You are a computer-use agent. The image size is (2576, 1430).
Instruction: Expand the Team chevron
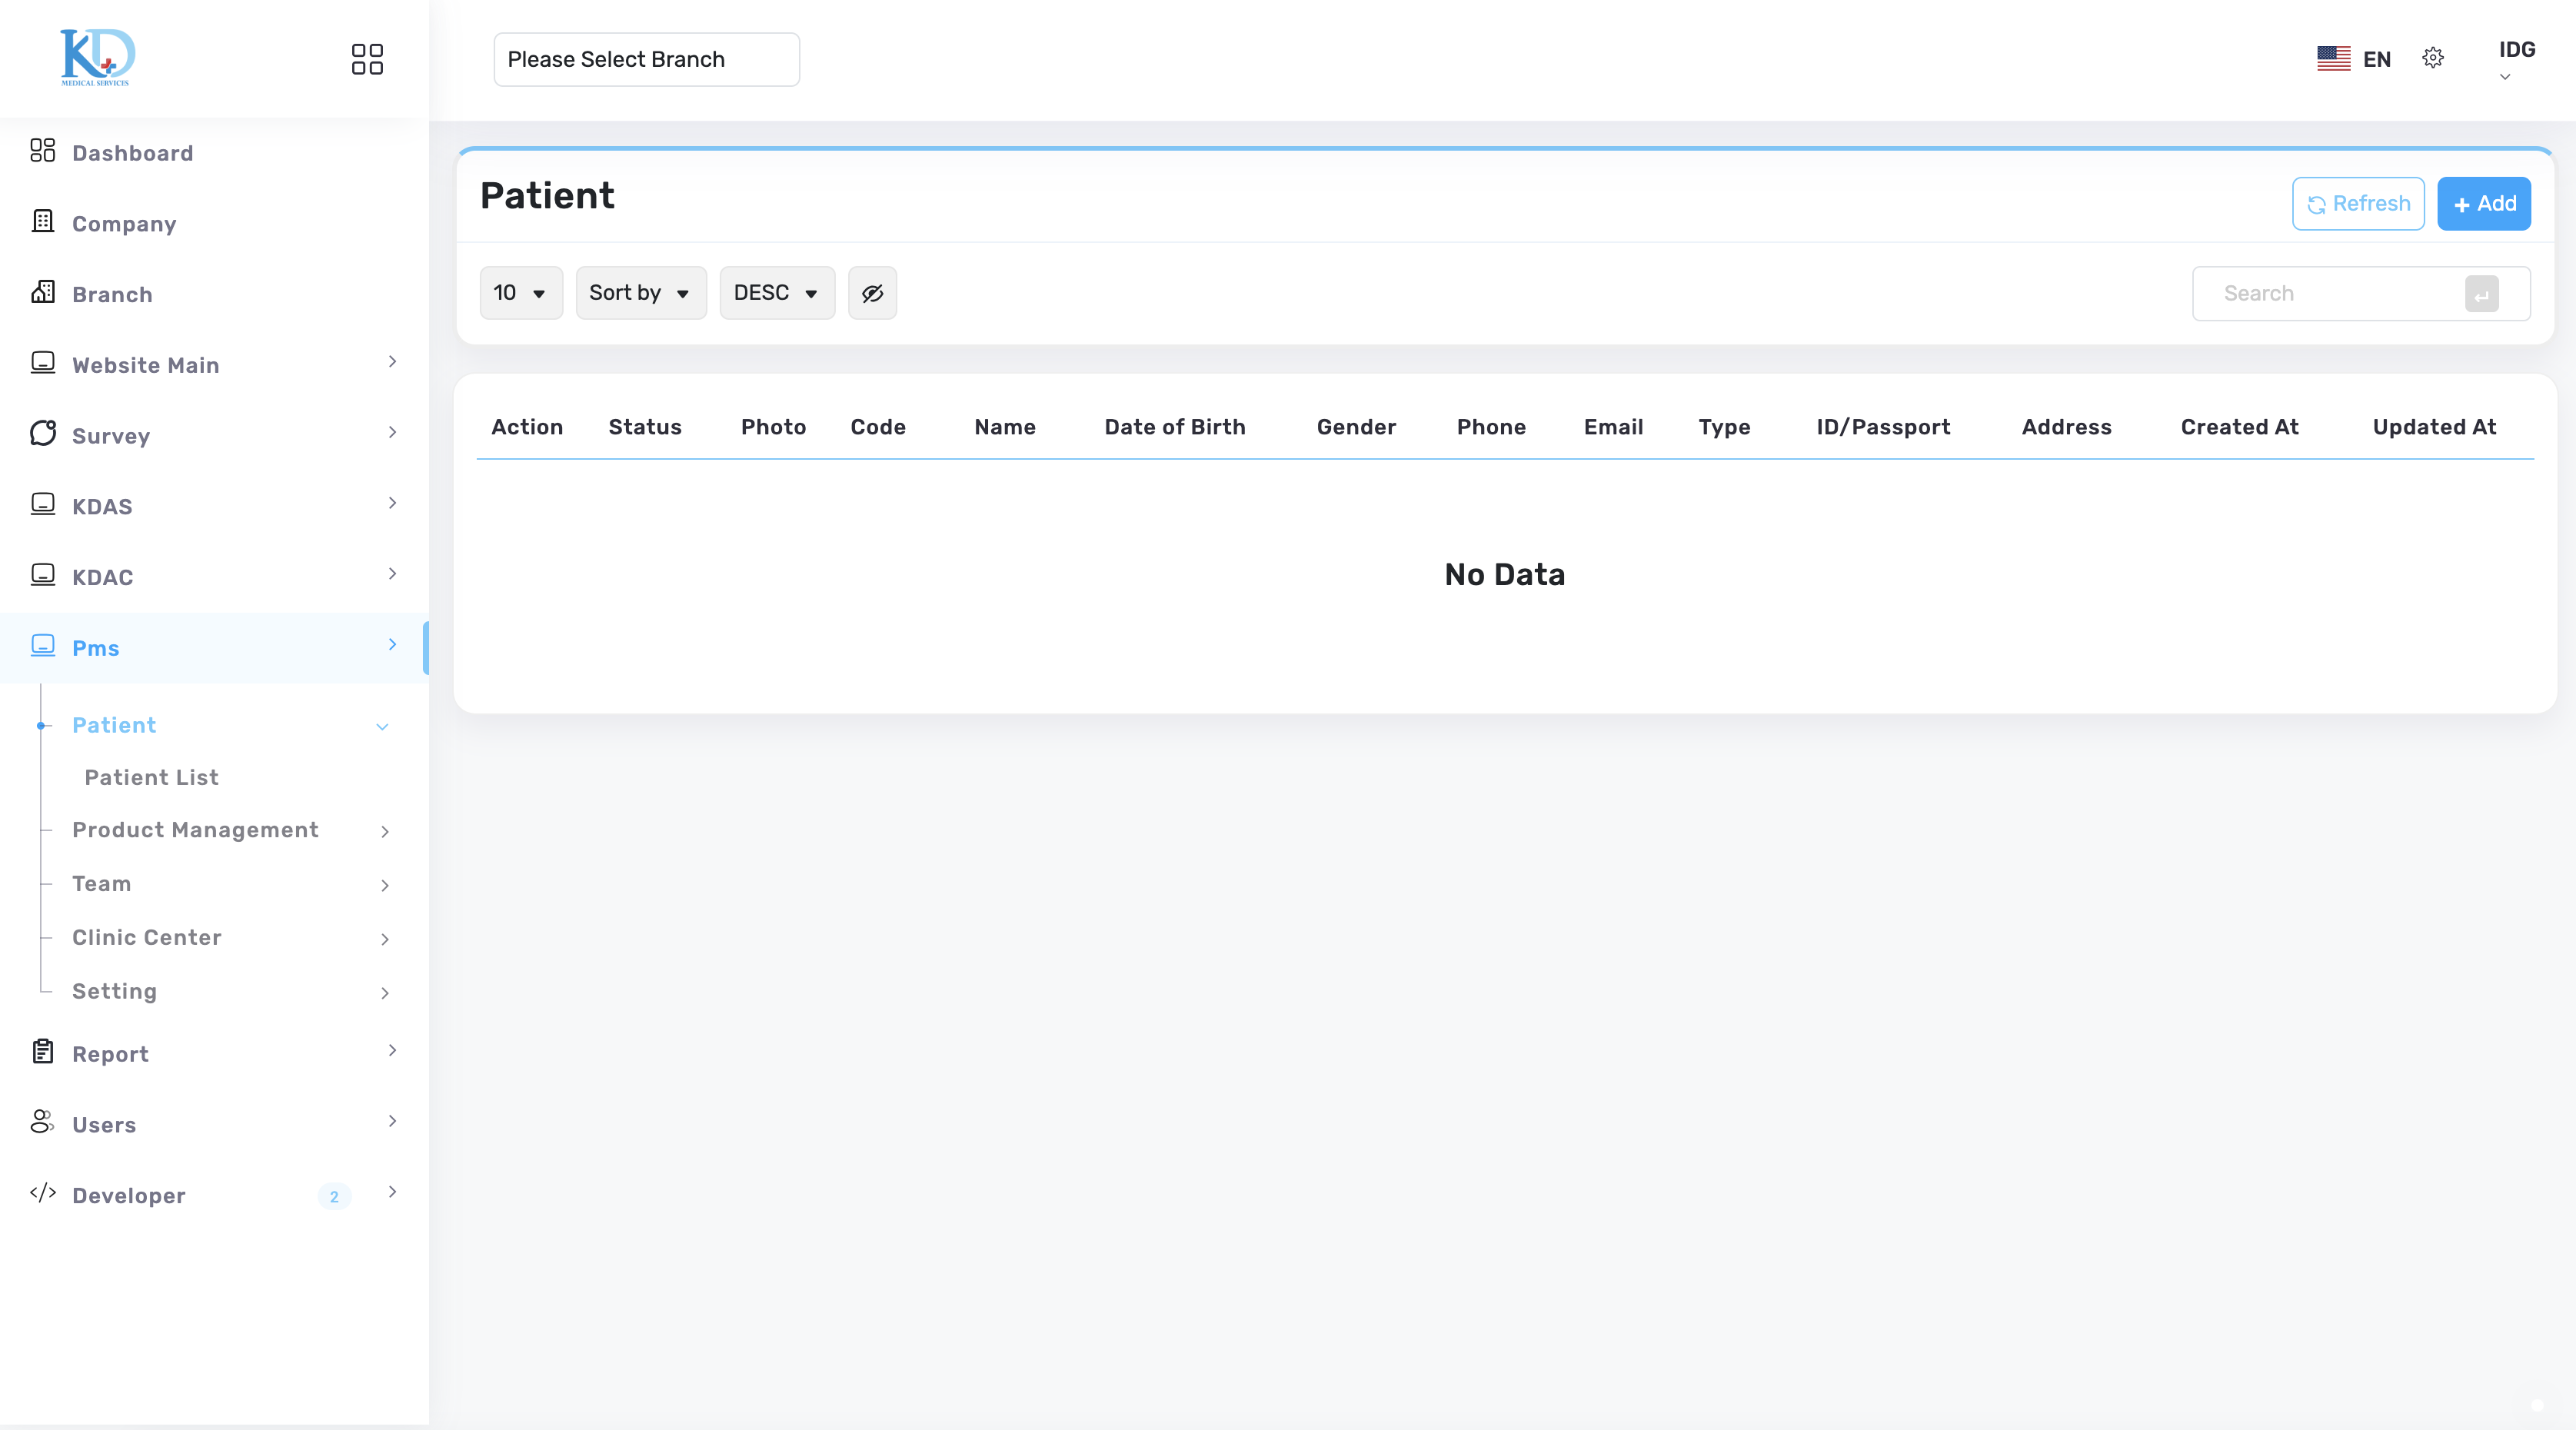(x=385, y=886)
